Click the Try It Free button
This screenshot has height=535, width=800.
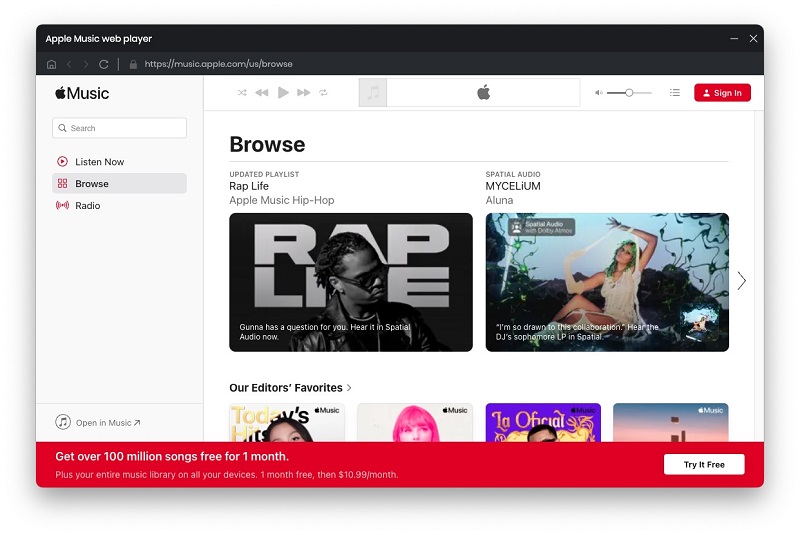point(704,465)
